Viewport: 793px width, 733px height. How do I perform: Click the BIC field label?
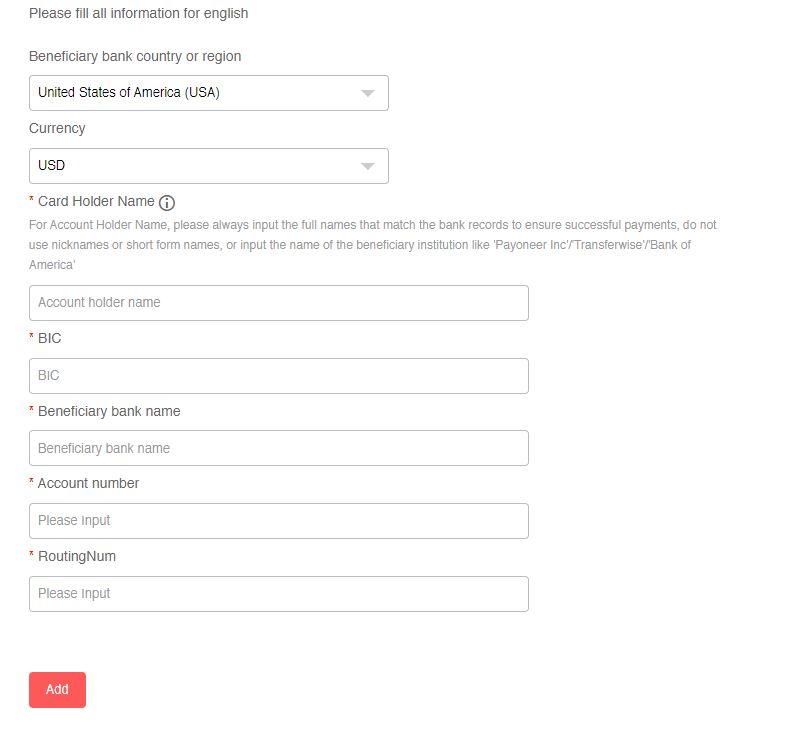(x=49, y=338)
